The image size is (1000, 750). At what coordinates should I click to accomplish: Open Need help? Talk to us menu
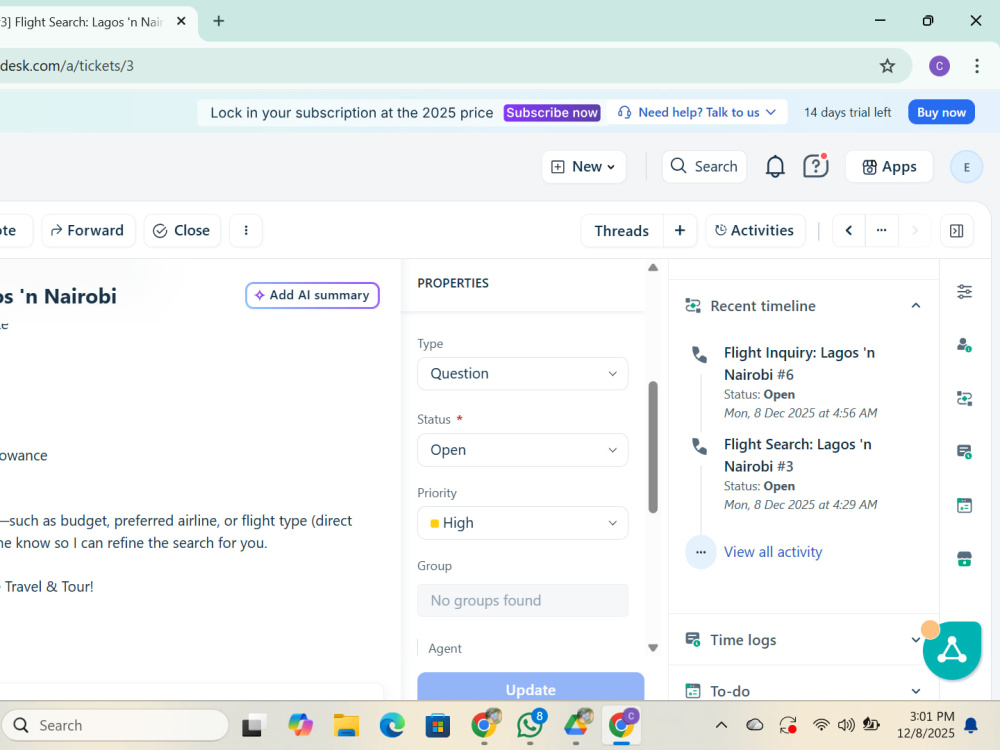[x=697, y=113]
